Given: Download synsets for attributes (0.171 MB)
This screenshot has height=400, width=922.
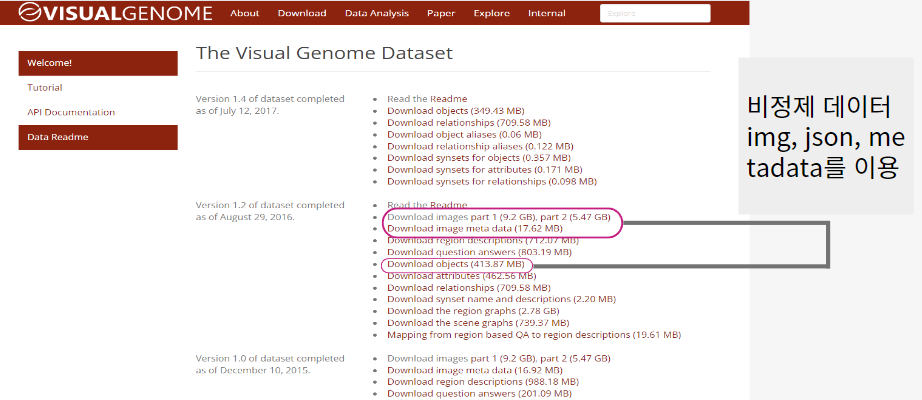Looking at the screenshot, I should pyautogui.click(x=484, y=169).
